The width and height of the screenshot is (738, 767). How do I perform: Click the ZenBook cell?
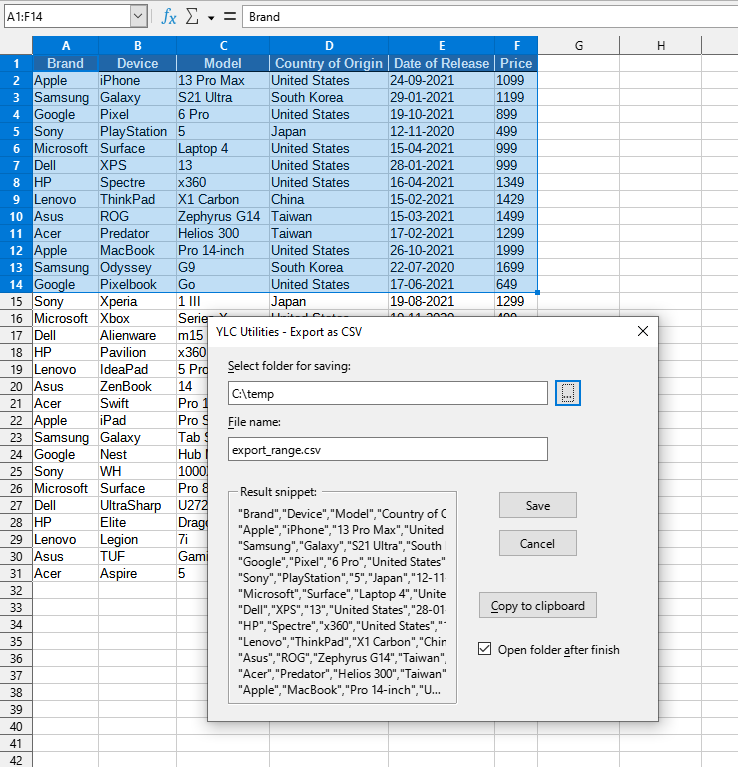[x=137, y=386]
